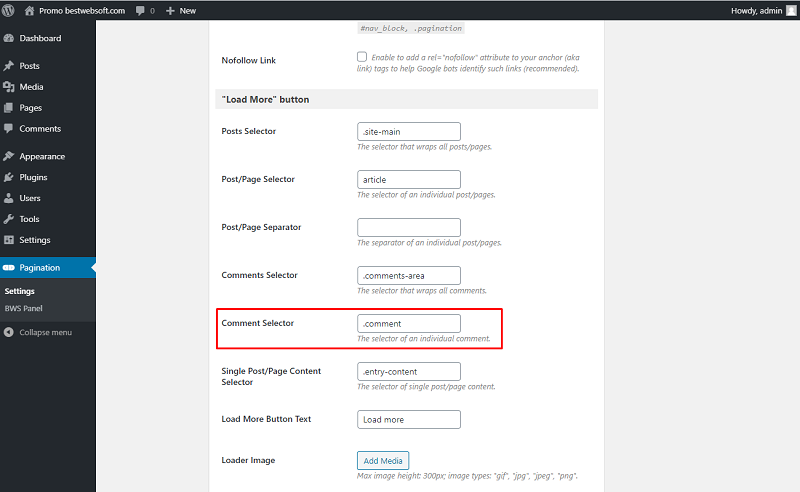Click the comments bubble icon in admin bar
800x492 pixels.
tap(140, 11)
